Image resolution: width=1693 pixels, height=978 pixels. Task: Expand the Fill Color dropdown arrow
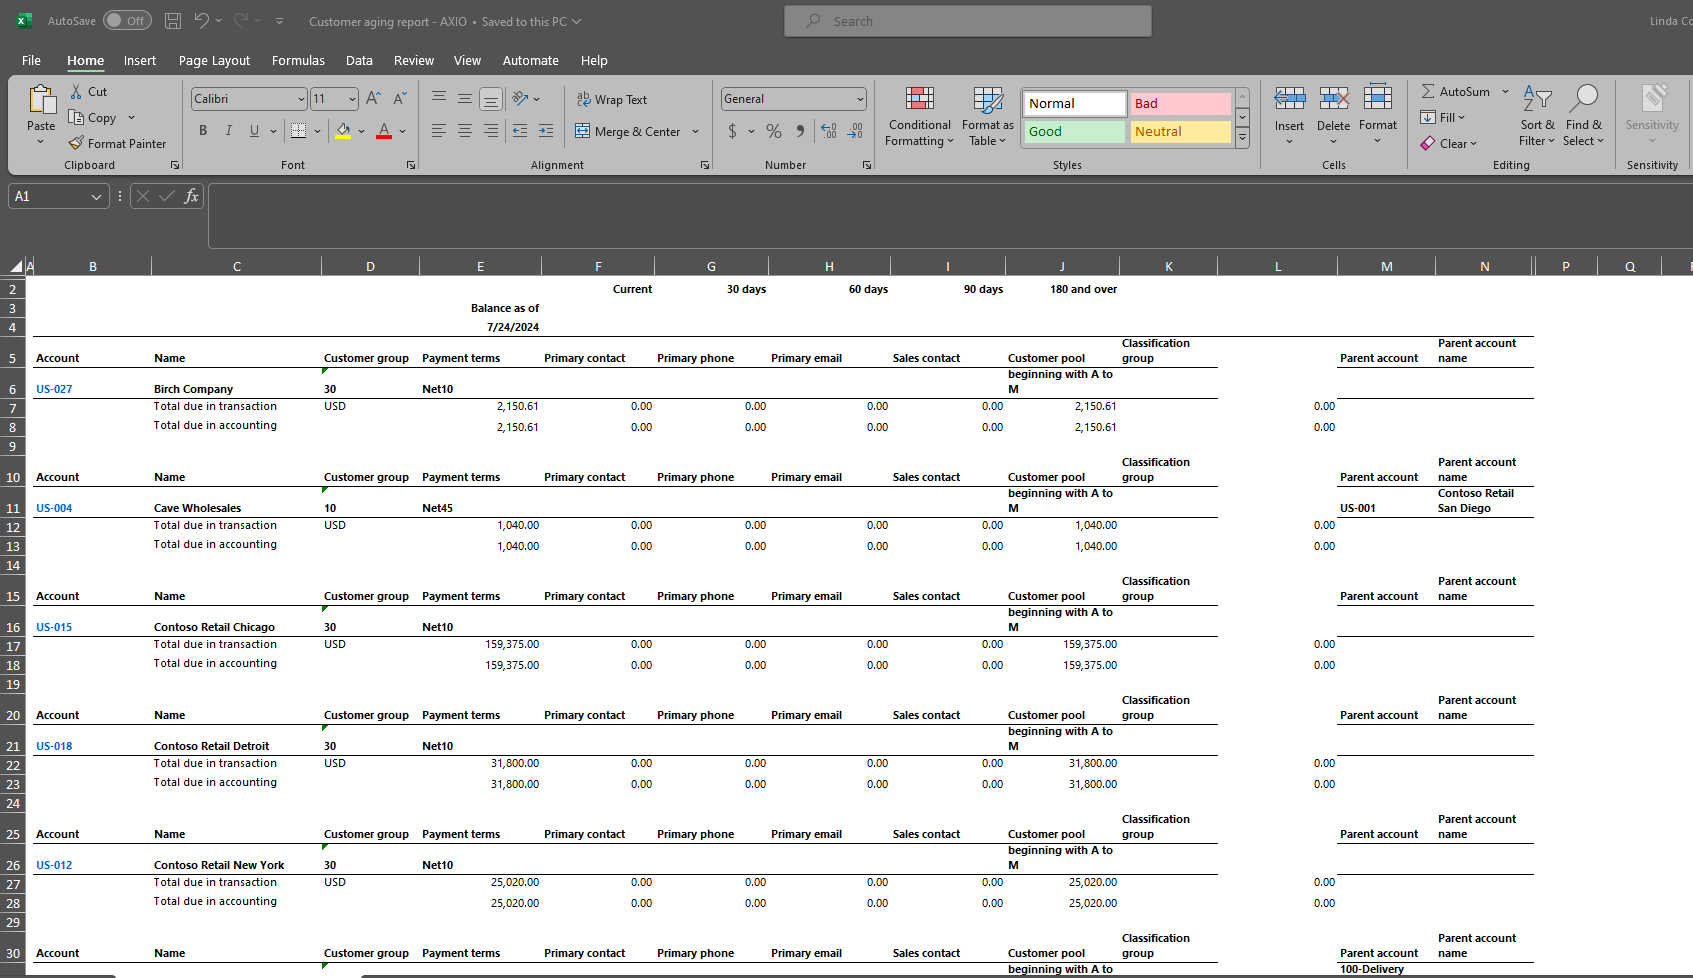coord(362,131)
